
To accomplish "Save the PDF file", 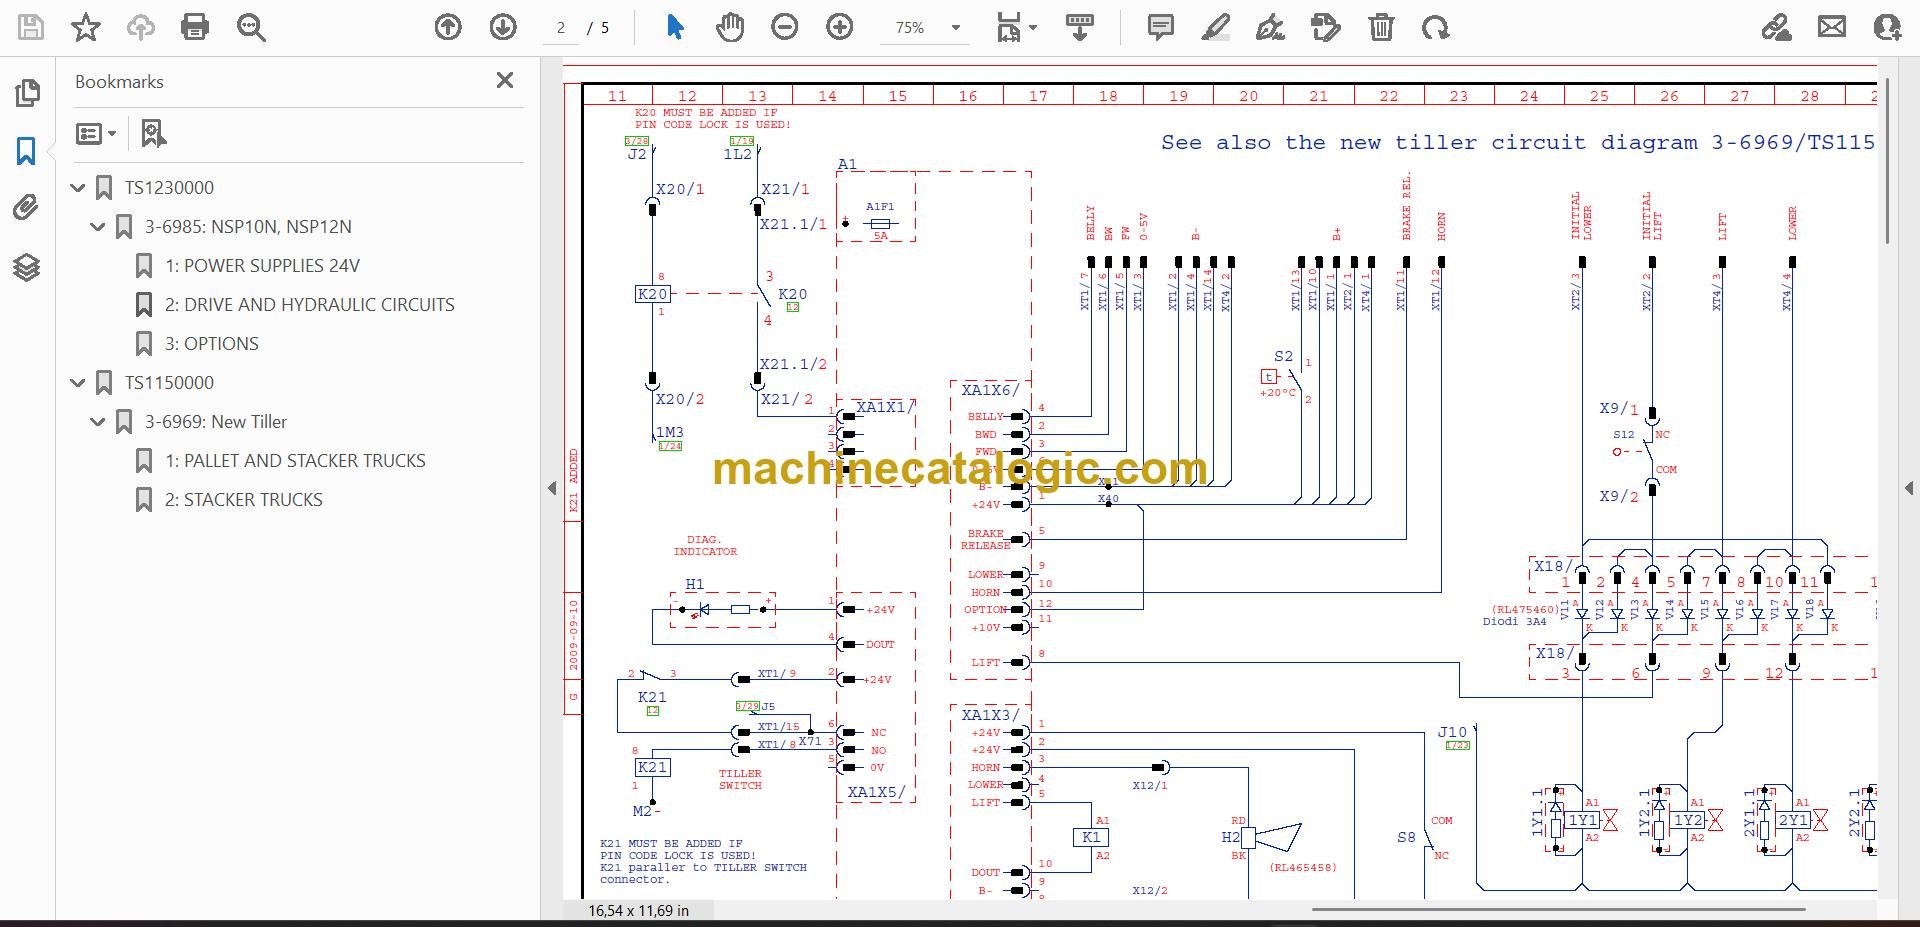I will (x=31, y=27).
